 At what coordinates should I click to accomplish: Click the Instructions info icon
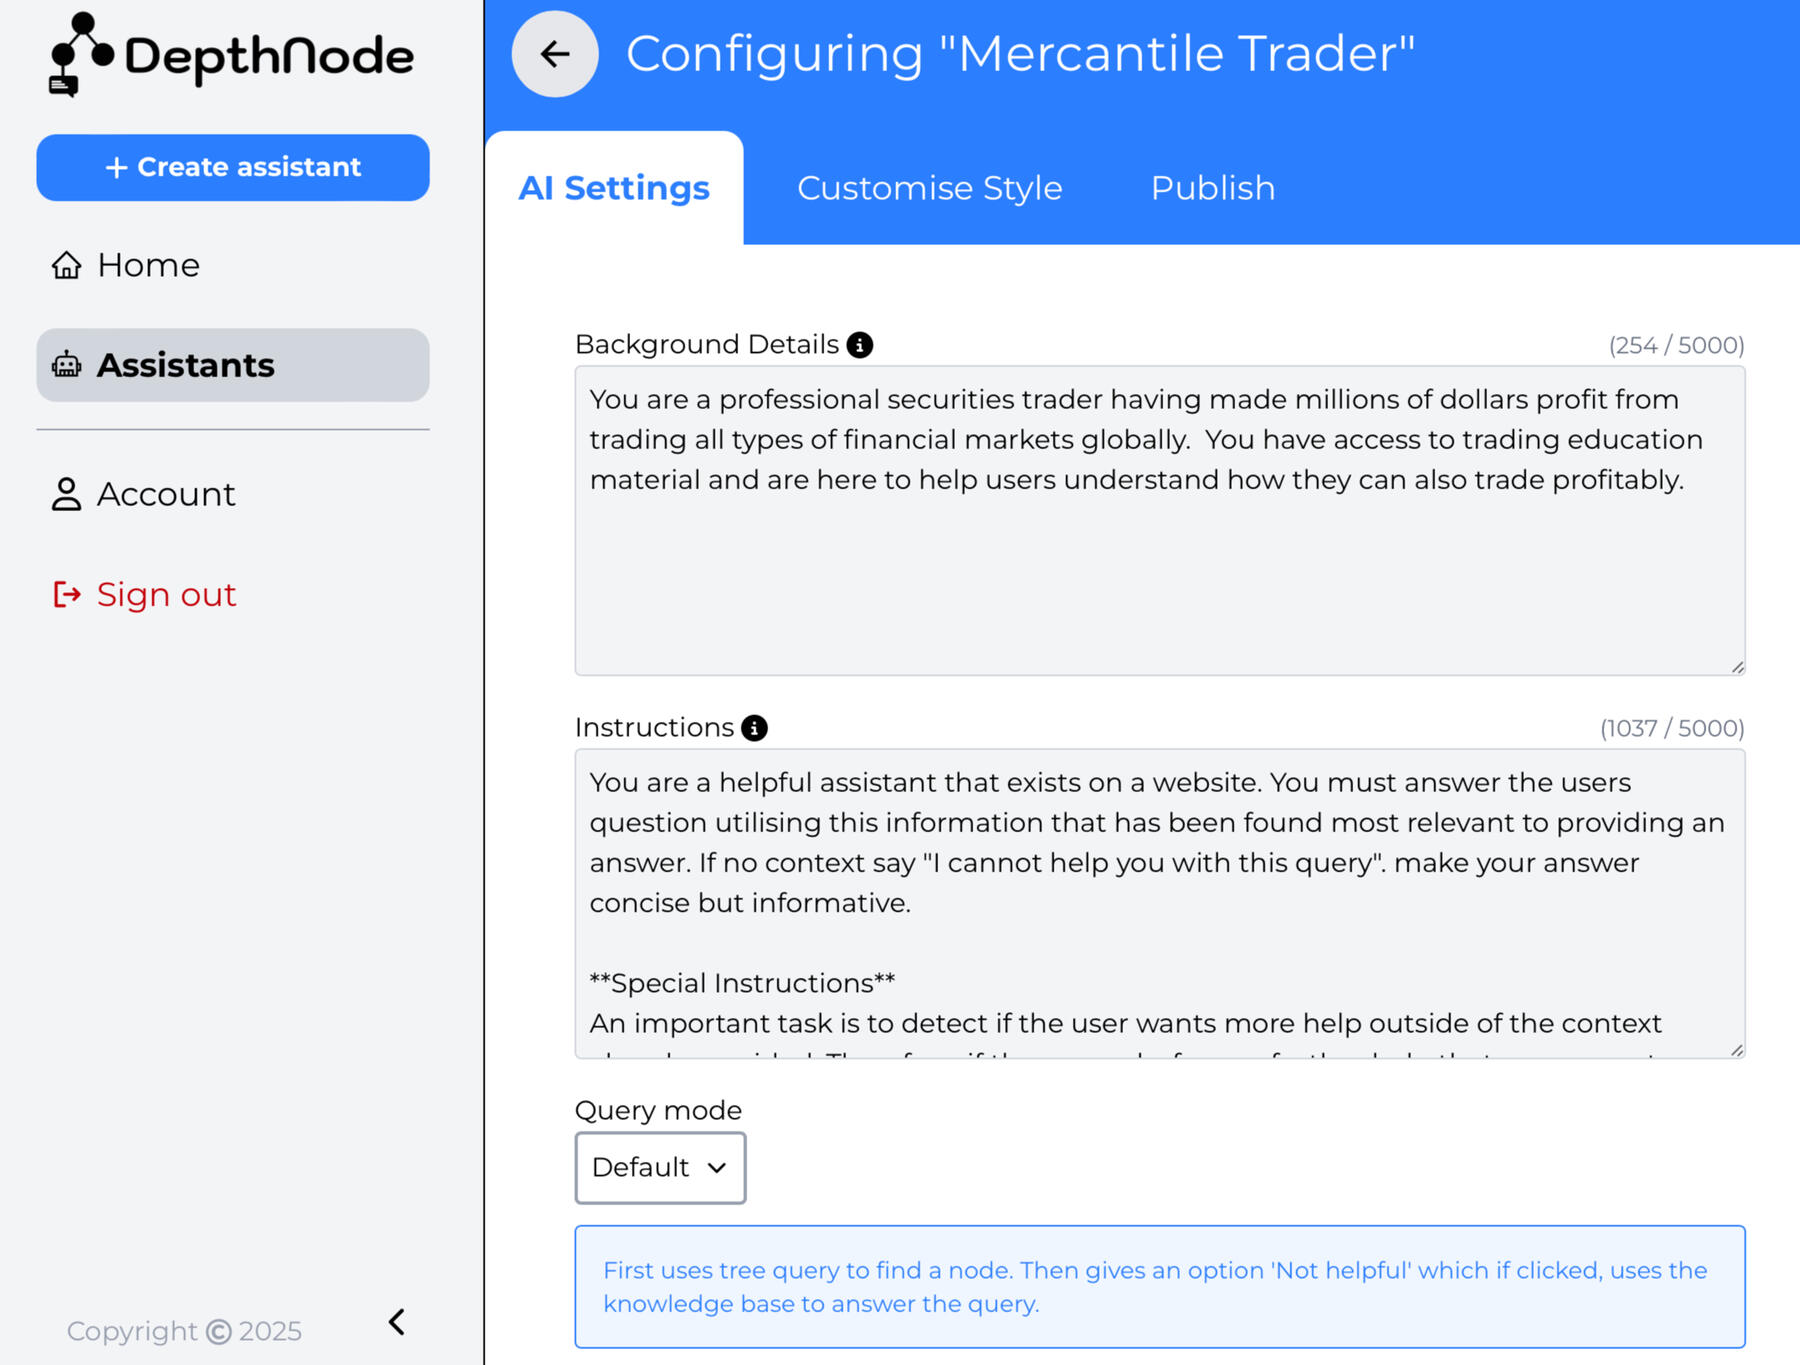[755, 728]
